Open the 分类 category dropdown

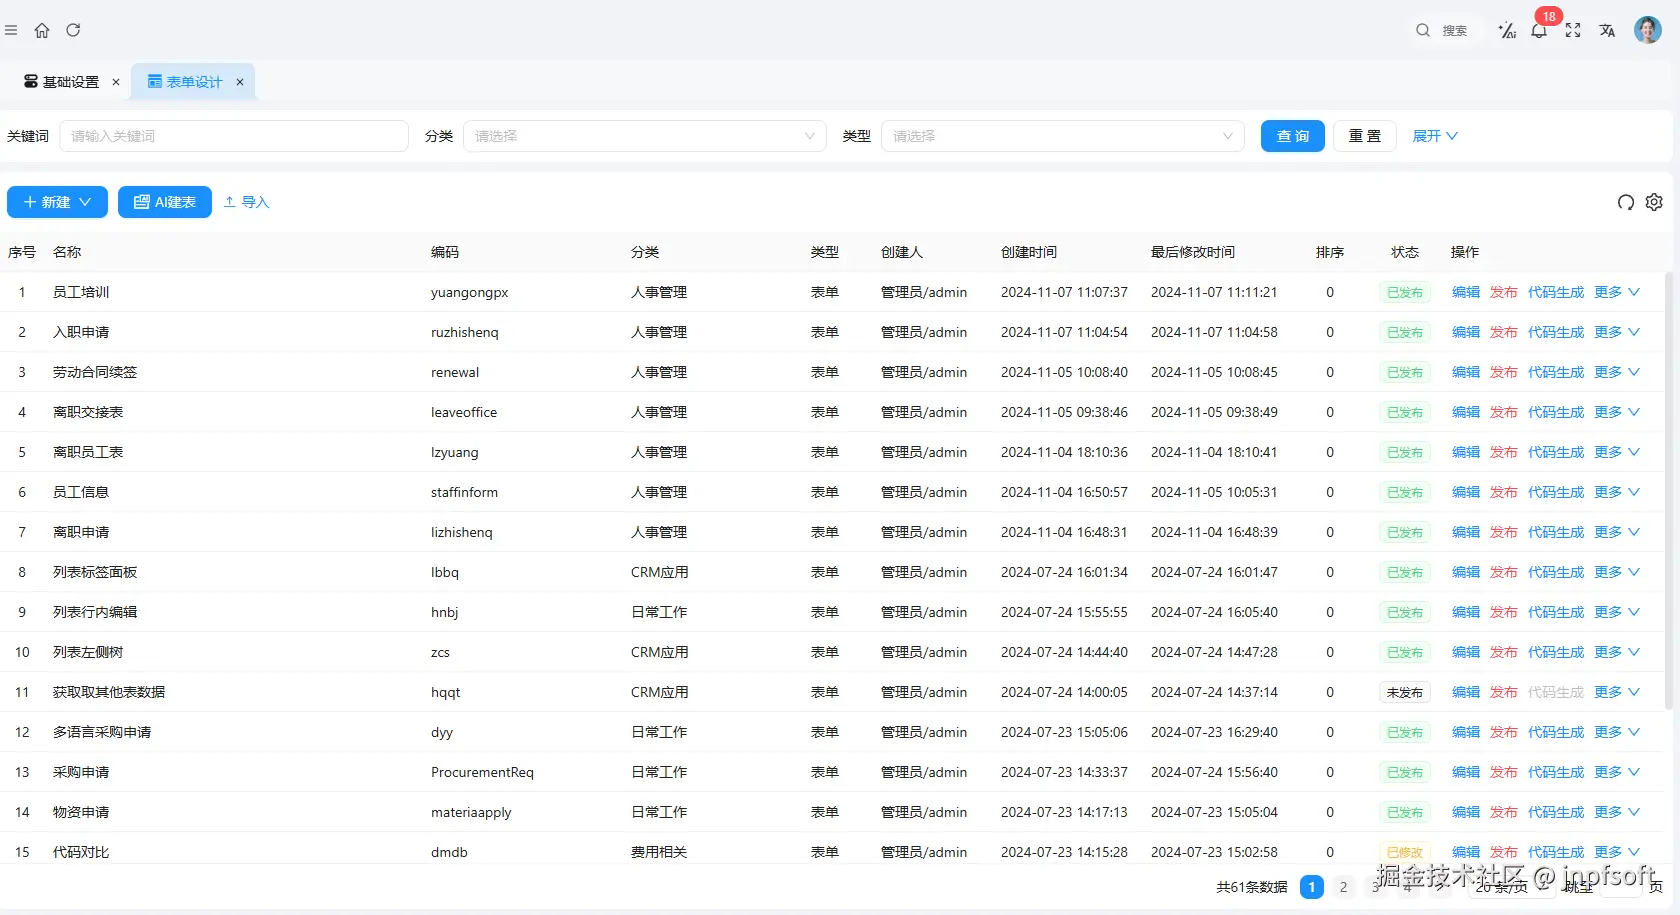click(645, 136)
